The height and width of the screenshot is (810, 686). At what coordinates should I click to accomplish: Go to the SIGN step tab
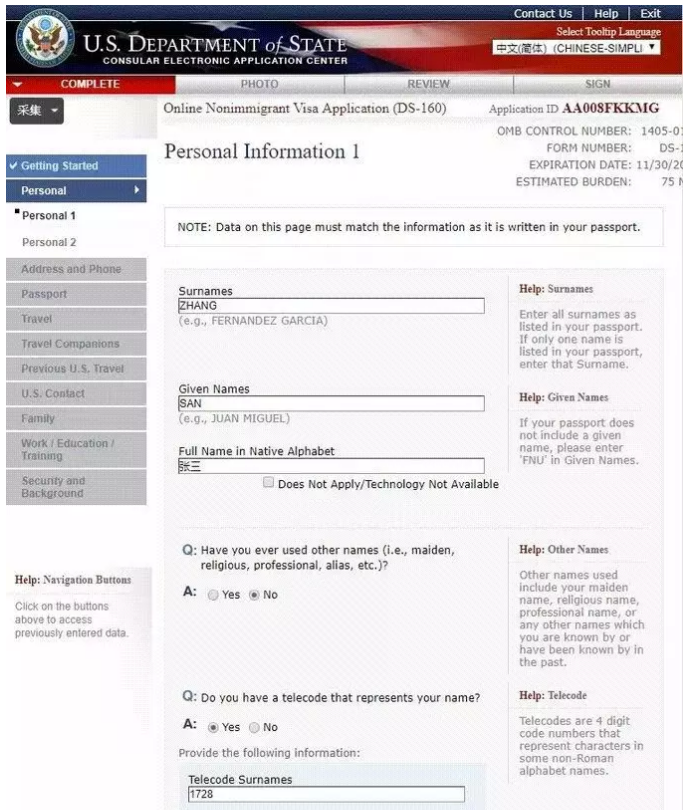click(598, 85)
